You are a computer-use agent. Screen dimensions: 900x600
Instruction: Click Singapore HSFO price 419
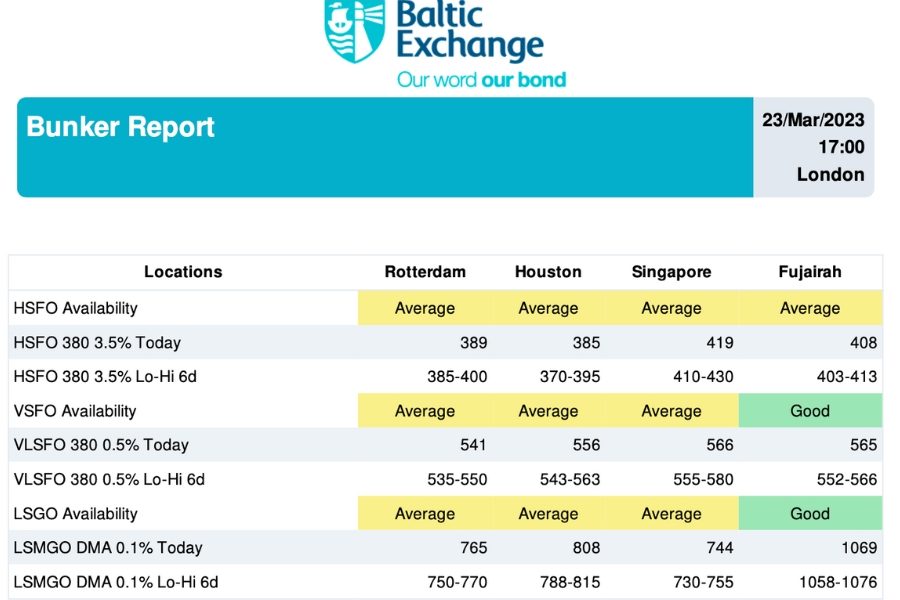(720, 343)
